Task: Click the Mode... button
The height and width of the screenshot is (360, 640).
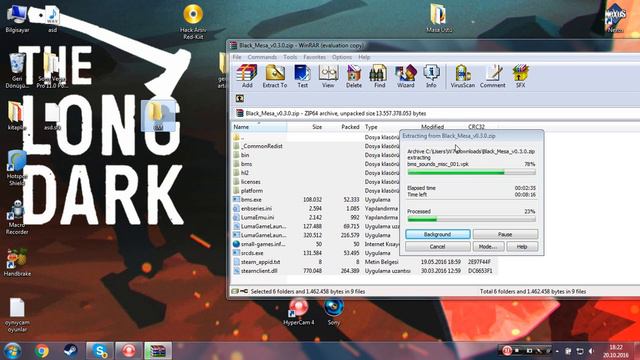Action: (x=488, y=247)
